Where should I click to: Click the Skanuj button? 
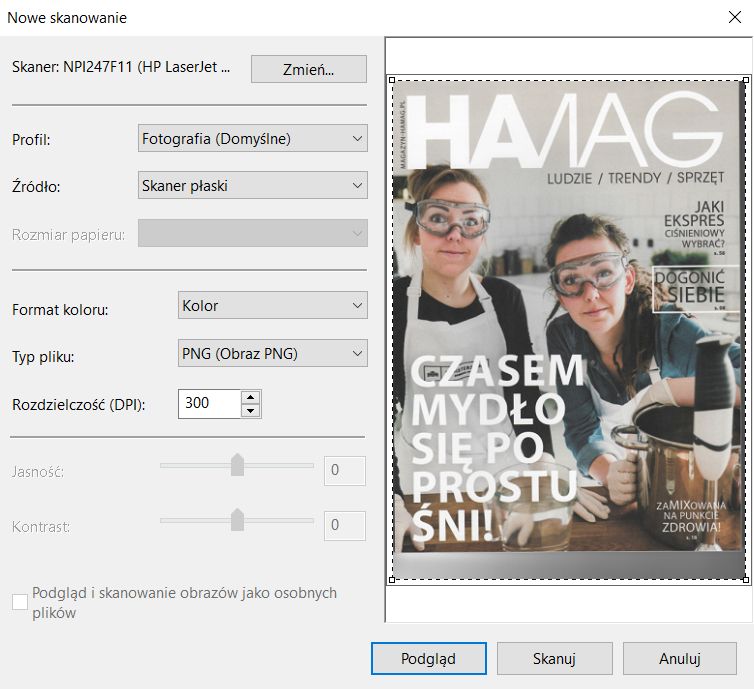[554, 658]
